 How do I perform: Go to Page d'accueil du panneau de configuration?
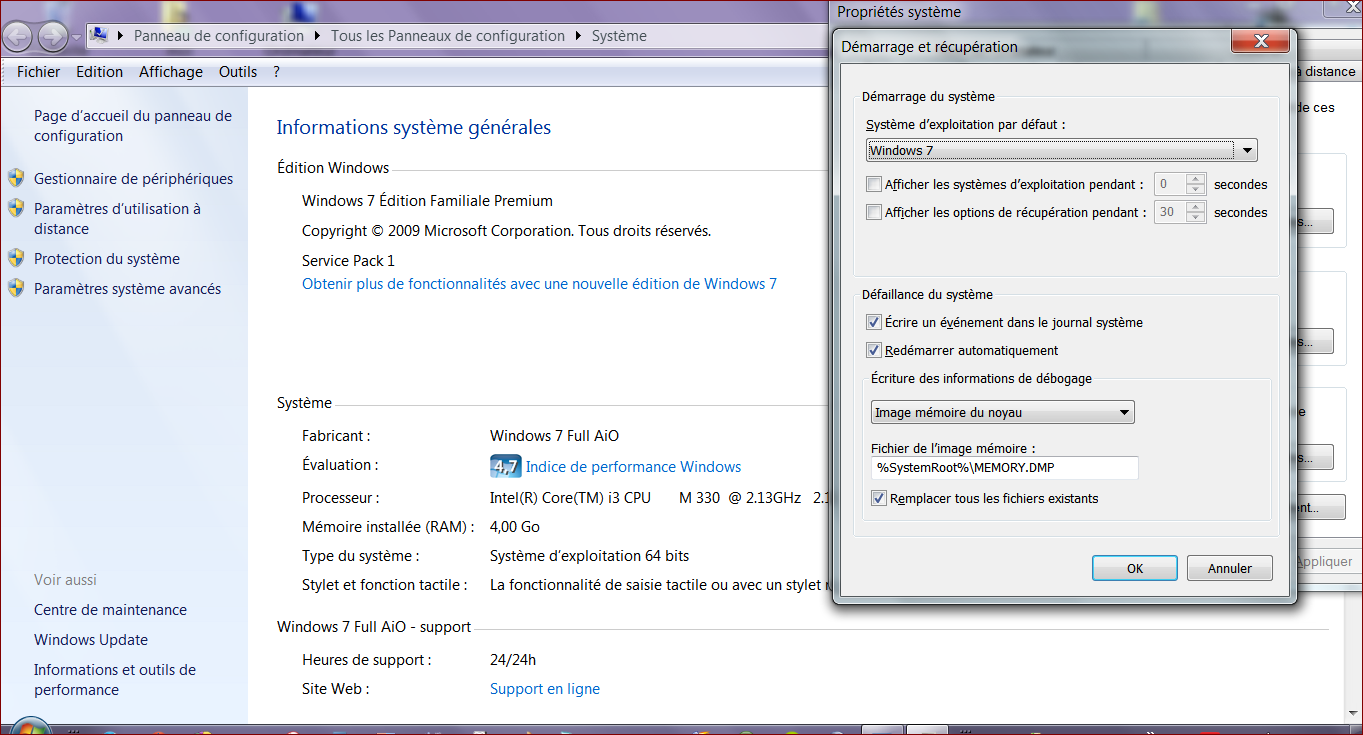[133, 126]
